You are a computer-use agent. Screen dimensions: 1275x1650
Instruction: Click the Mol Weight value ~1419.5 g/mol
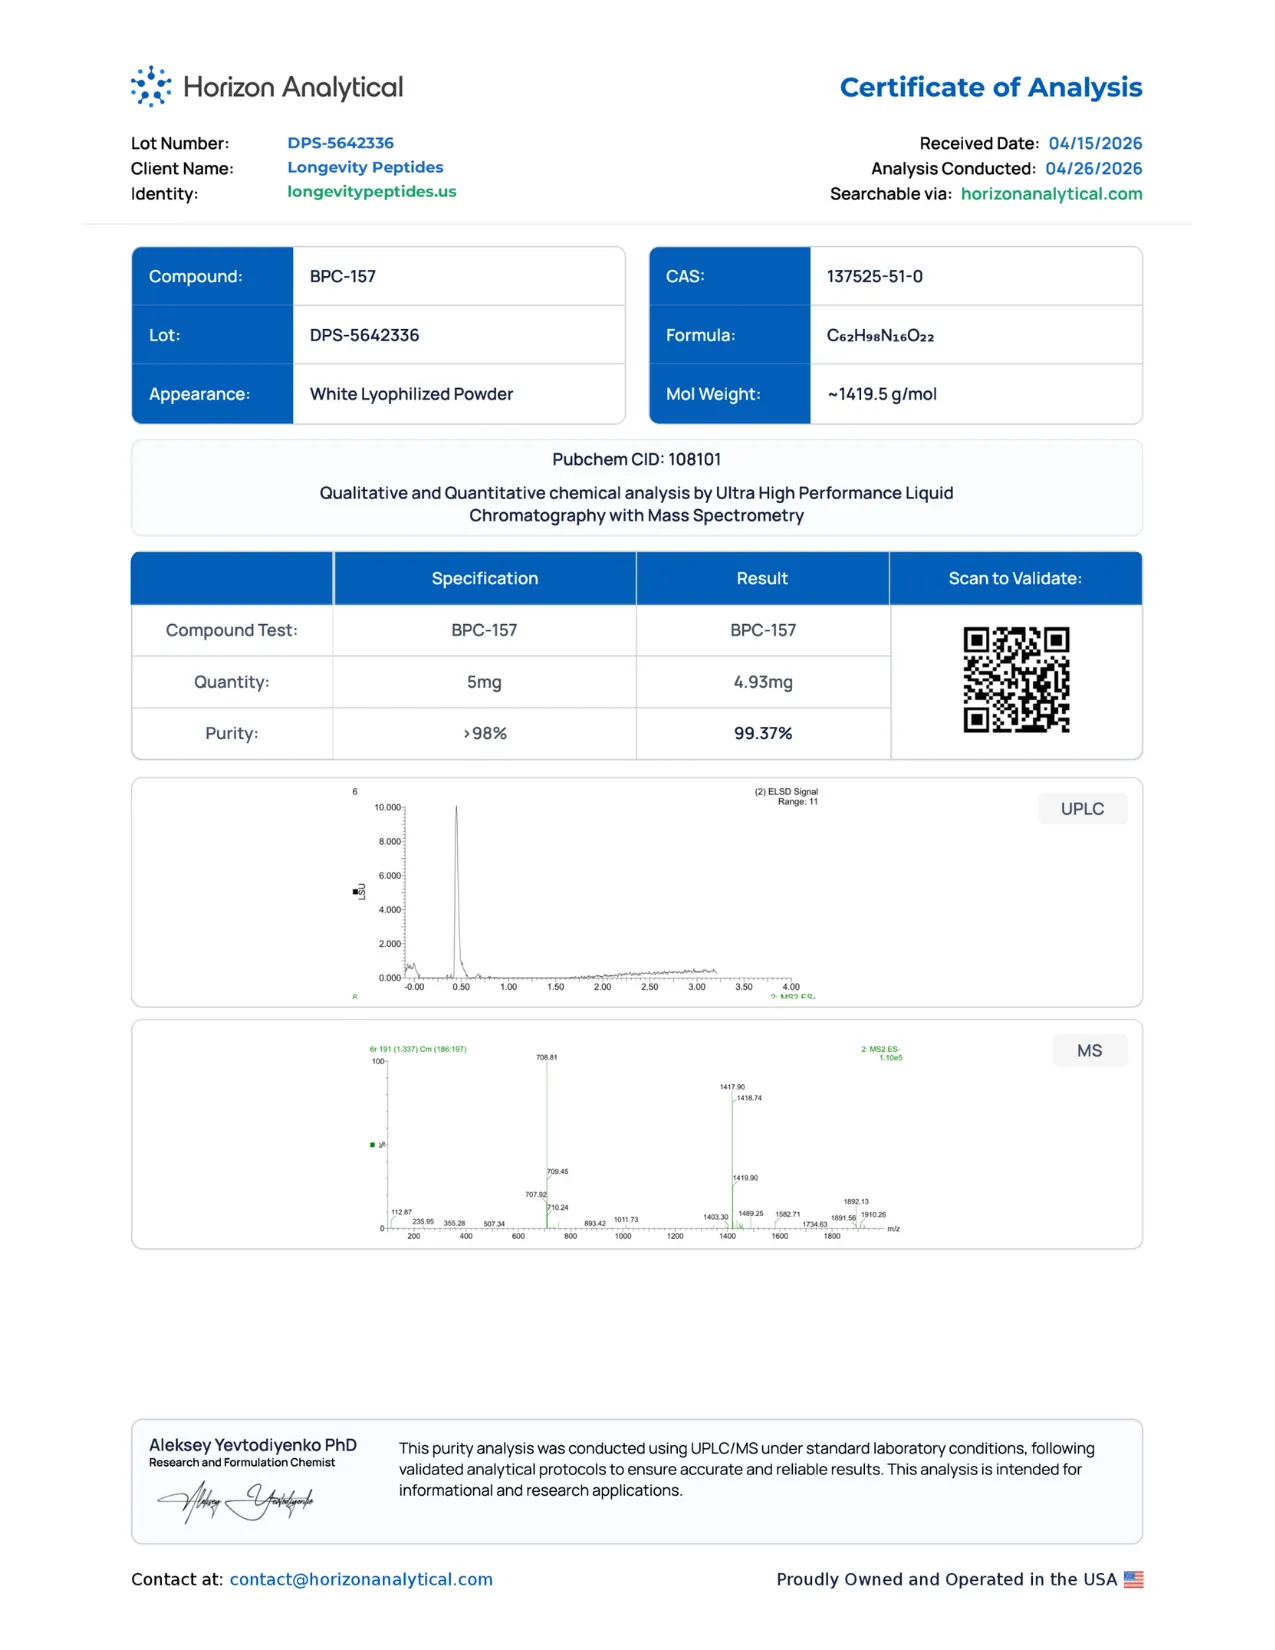point(882,394)
